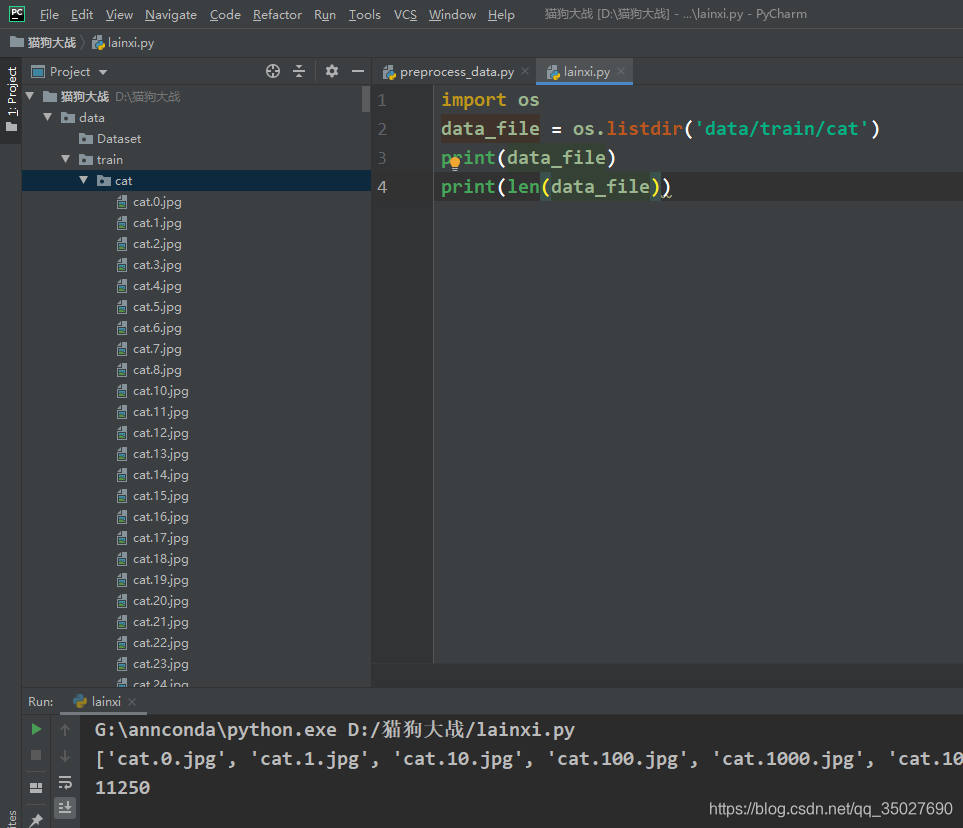Jump to next message with down arrow
This screenshot has height=828, width=963.
point(64,757)
